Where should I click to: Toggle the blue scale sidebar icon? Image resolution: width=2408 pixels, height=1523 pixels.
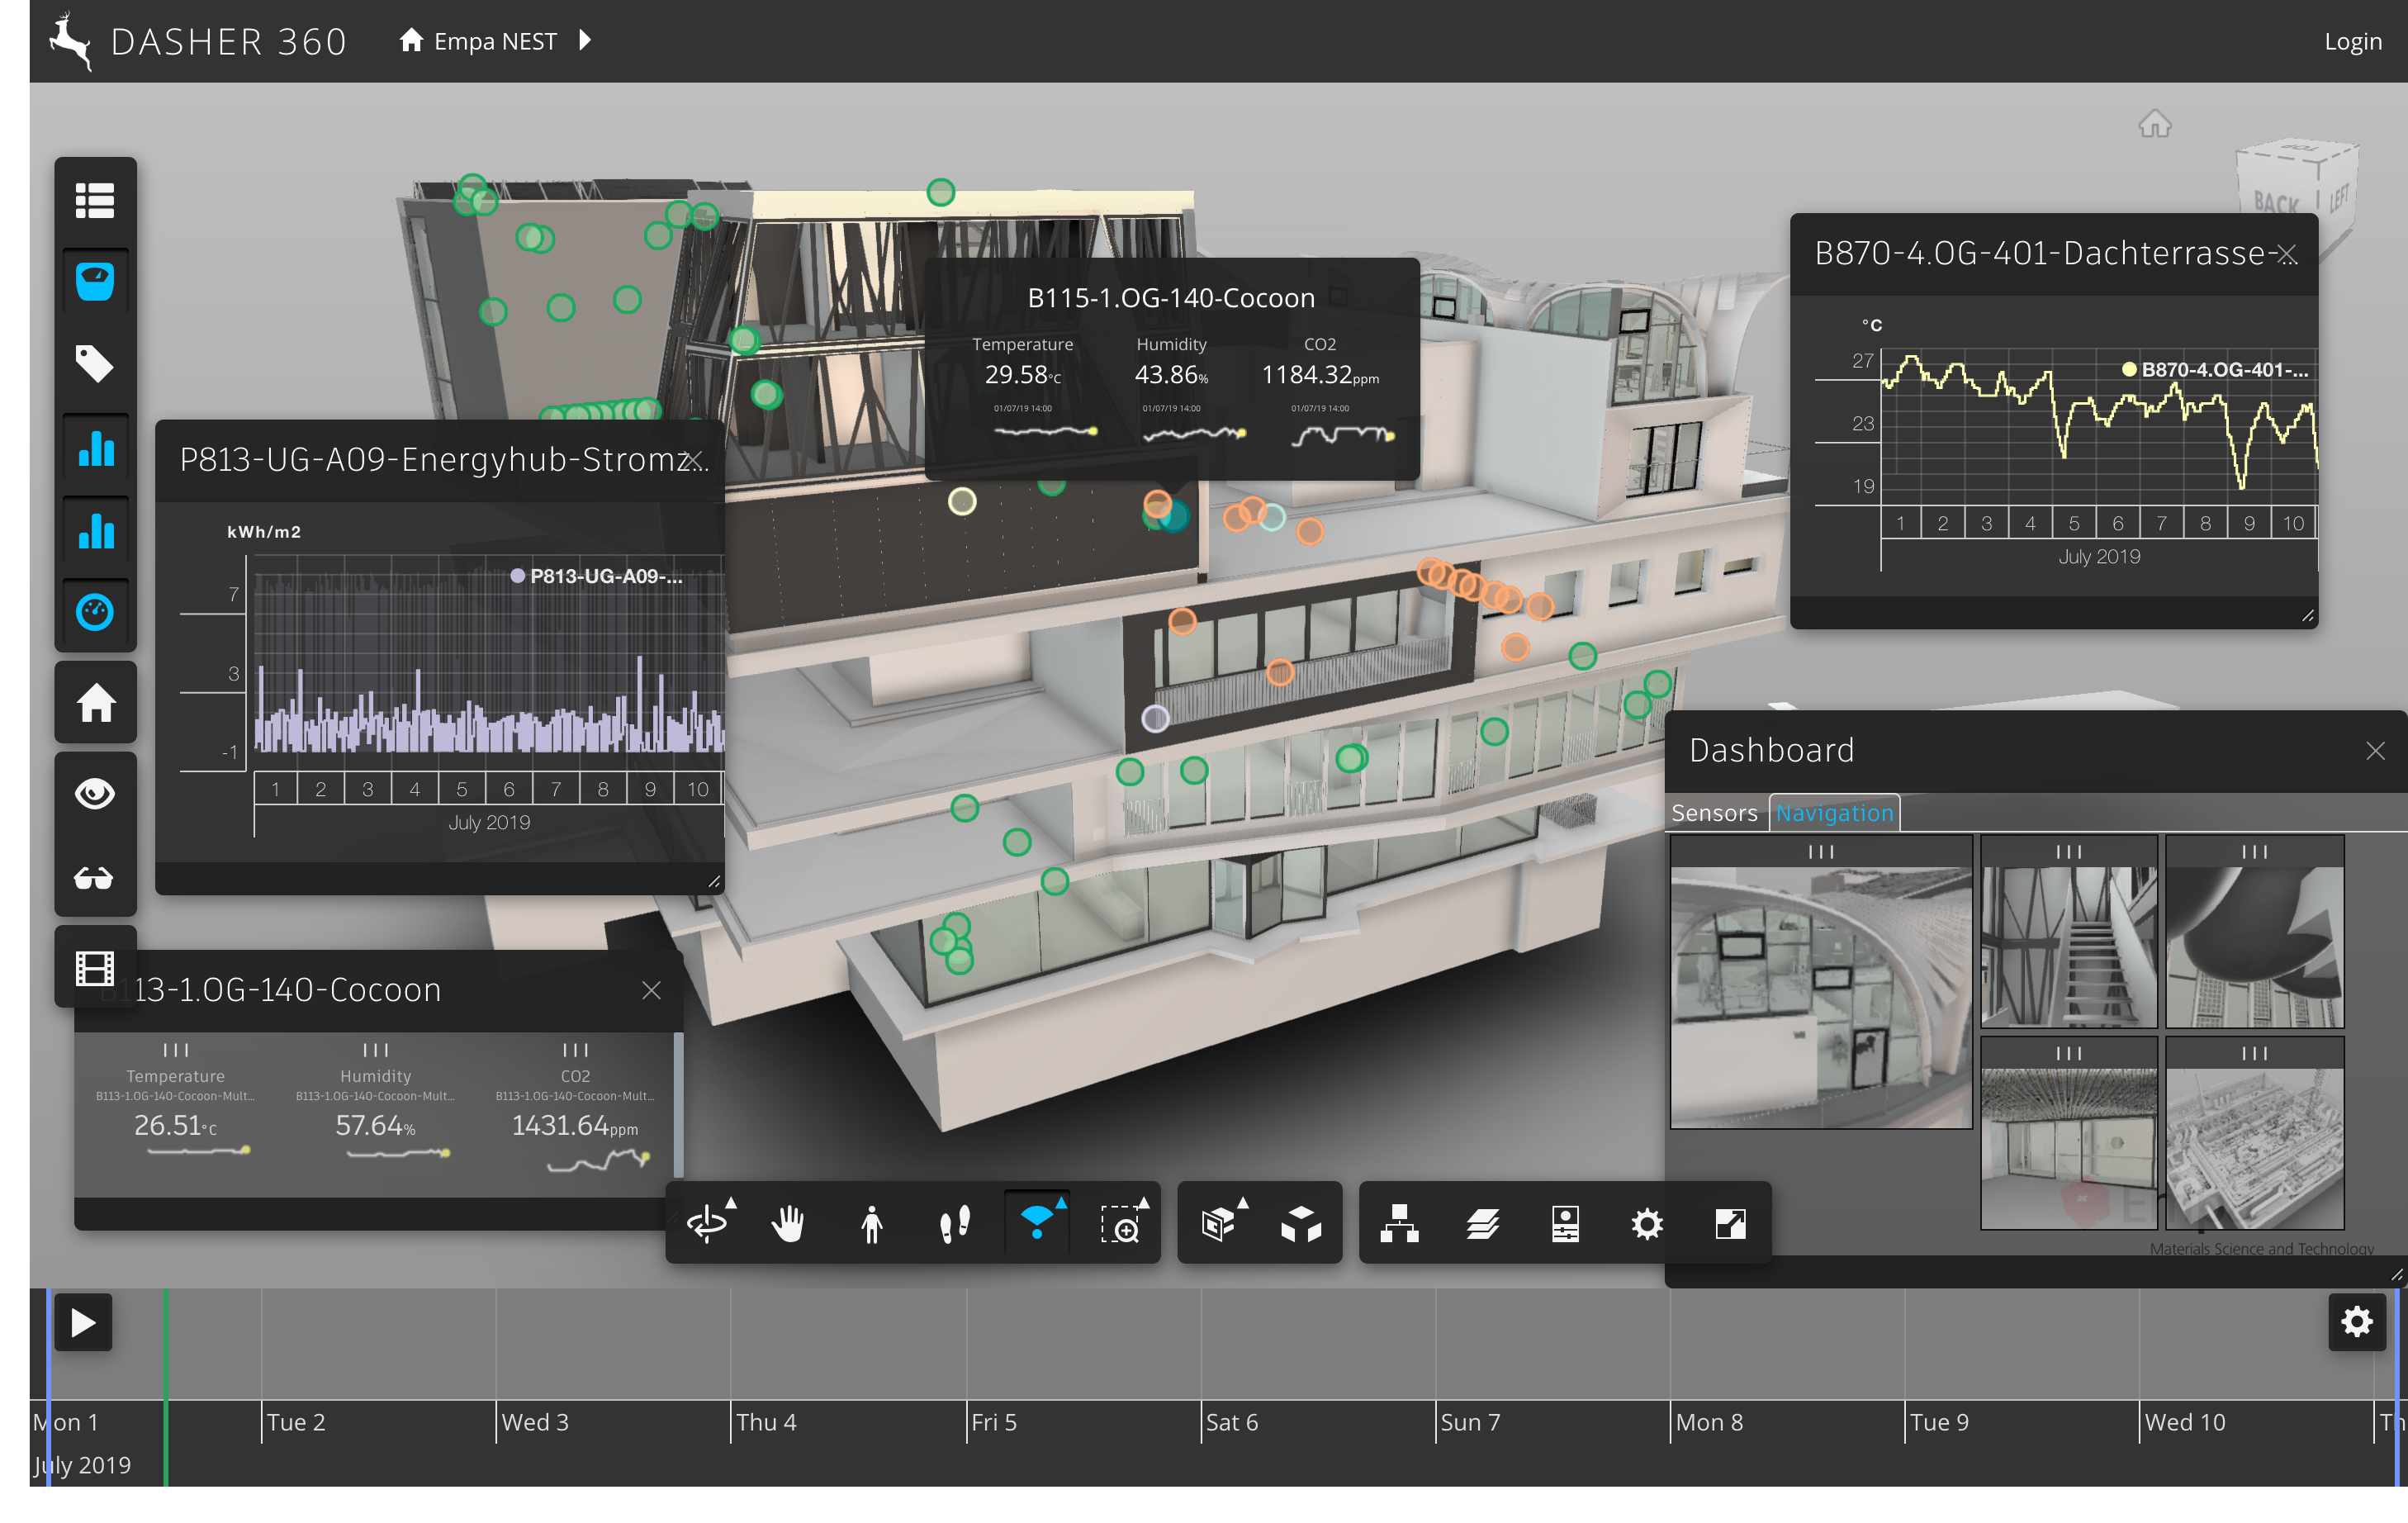tap(95, 281)
